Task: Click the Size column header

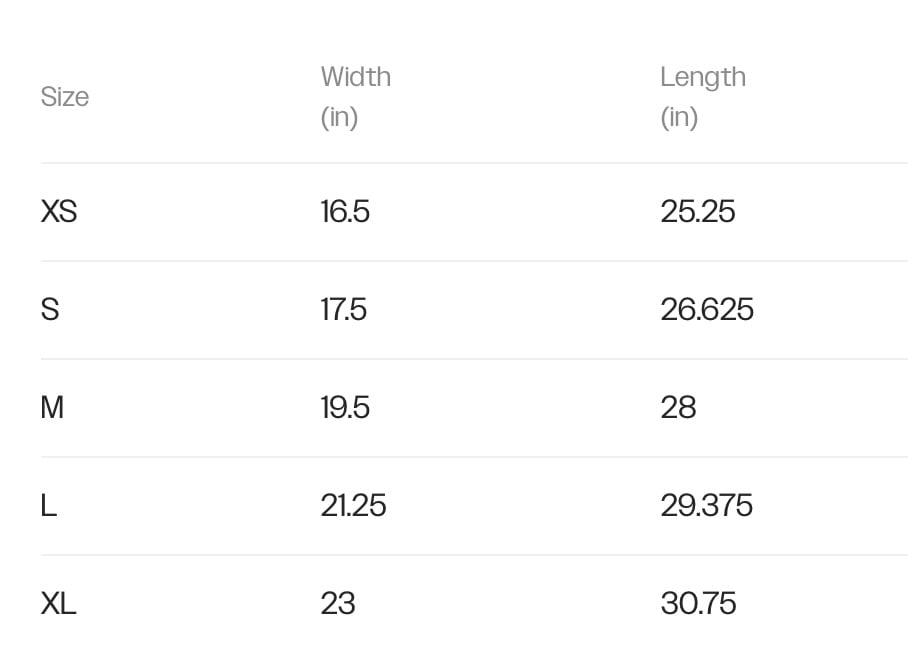Action: pyautogui.click(x=65, y=97)
